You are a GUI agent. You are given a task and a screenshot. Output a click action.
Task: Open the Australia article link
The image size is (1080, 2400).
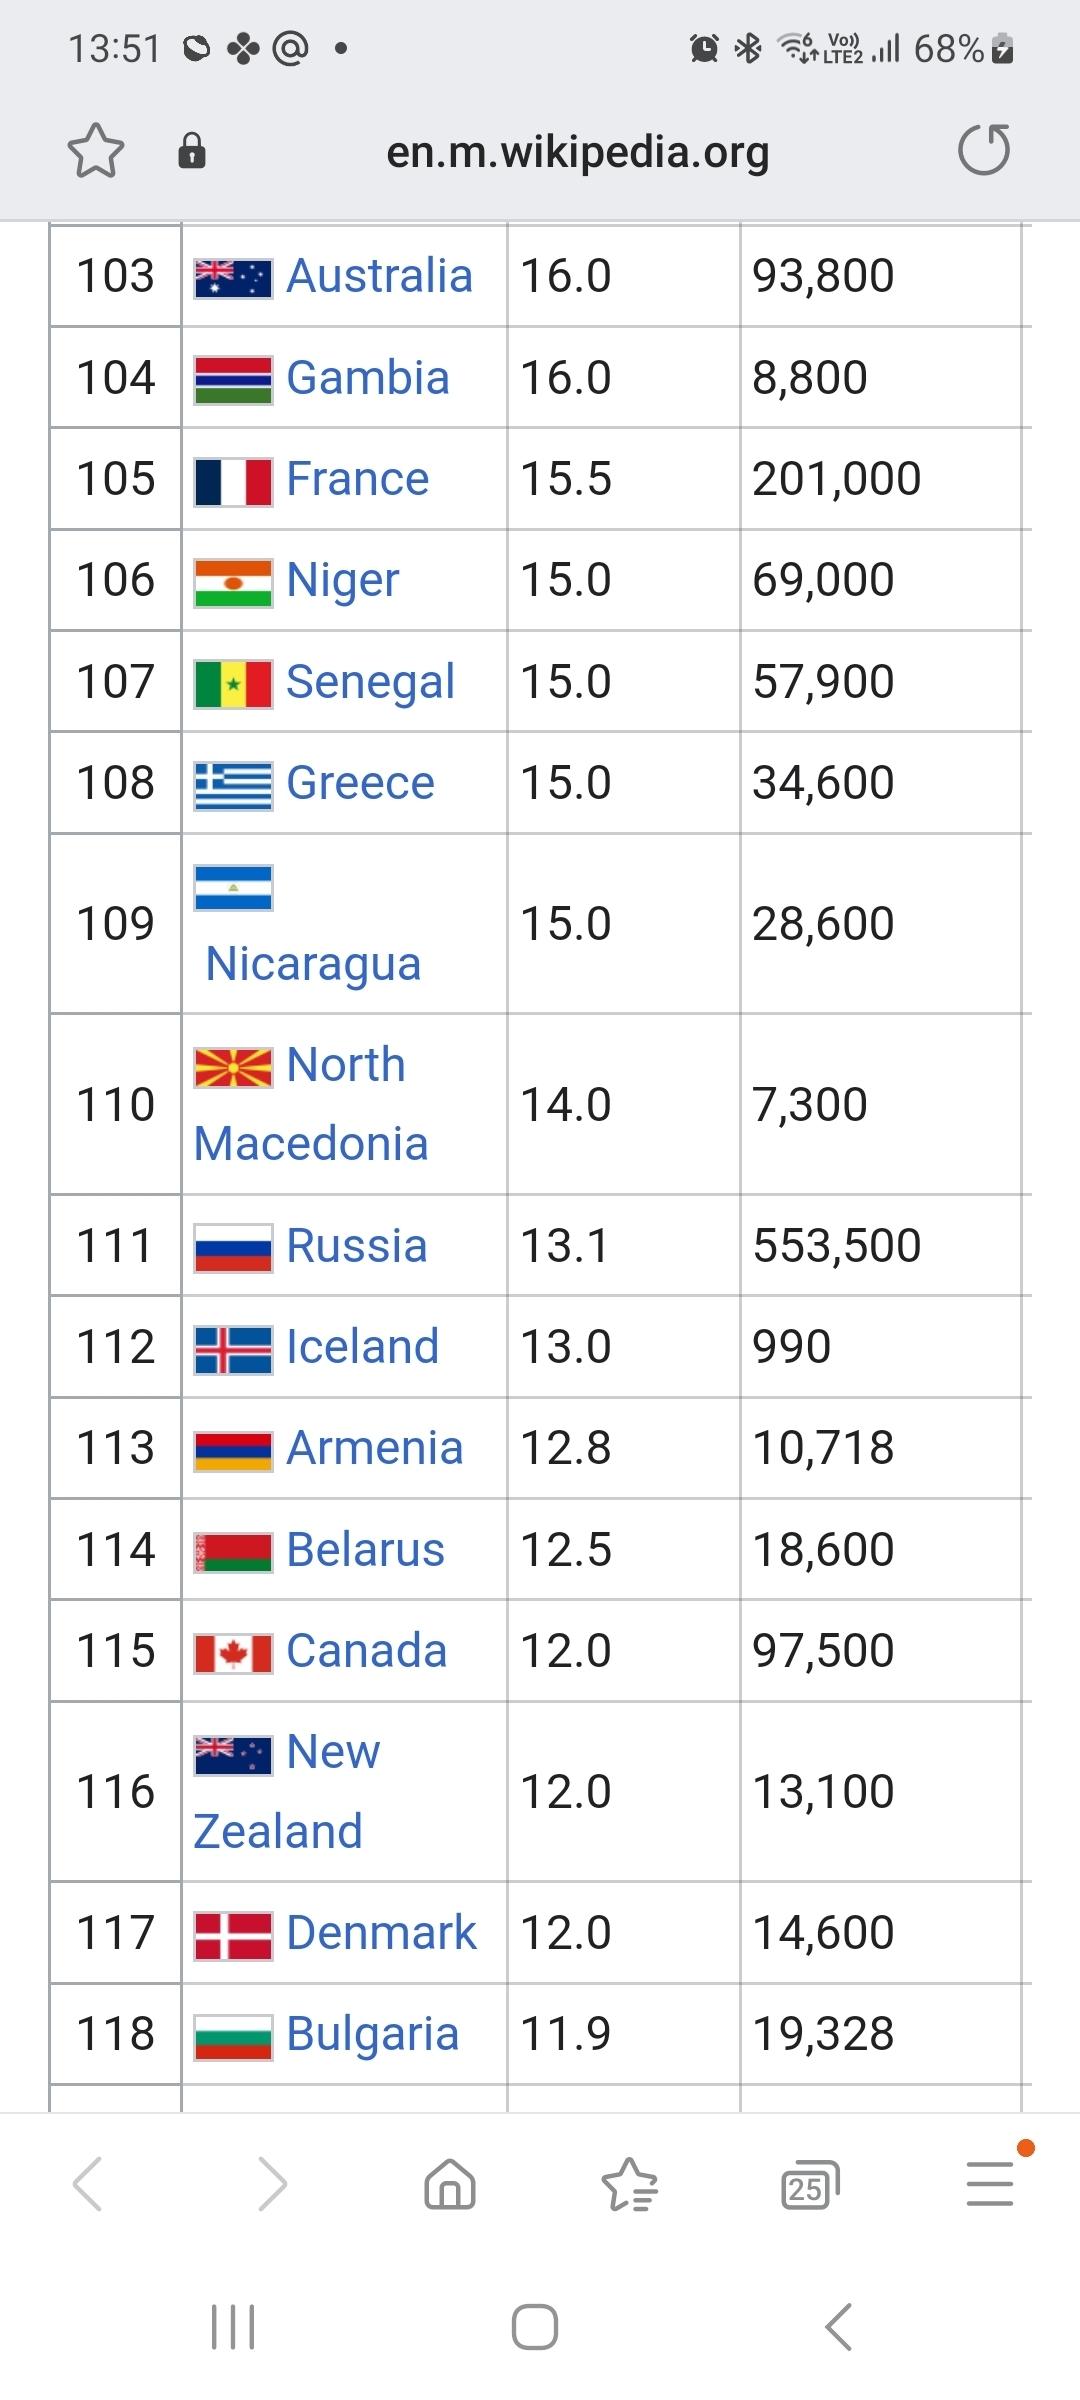(379, 276)
